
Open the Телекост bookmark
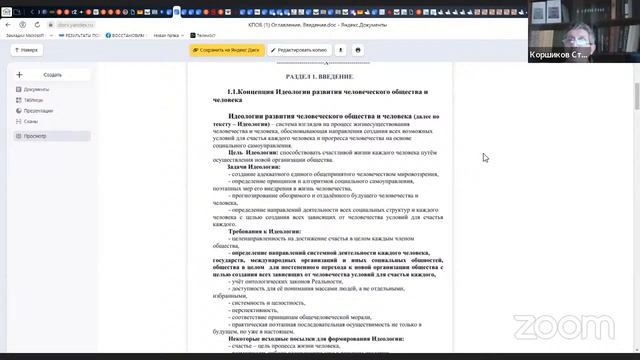tap(203, 36)
